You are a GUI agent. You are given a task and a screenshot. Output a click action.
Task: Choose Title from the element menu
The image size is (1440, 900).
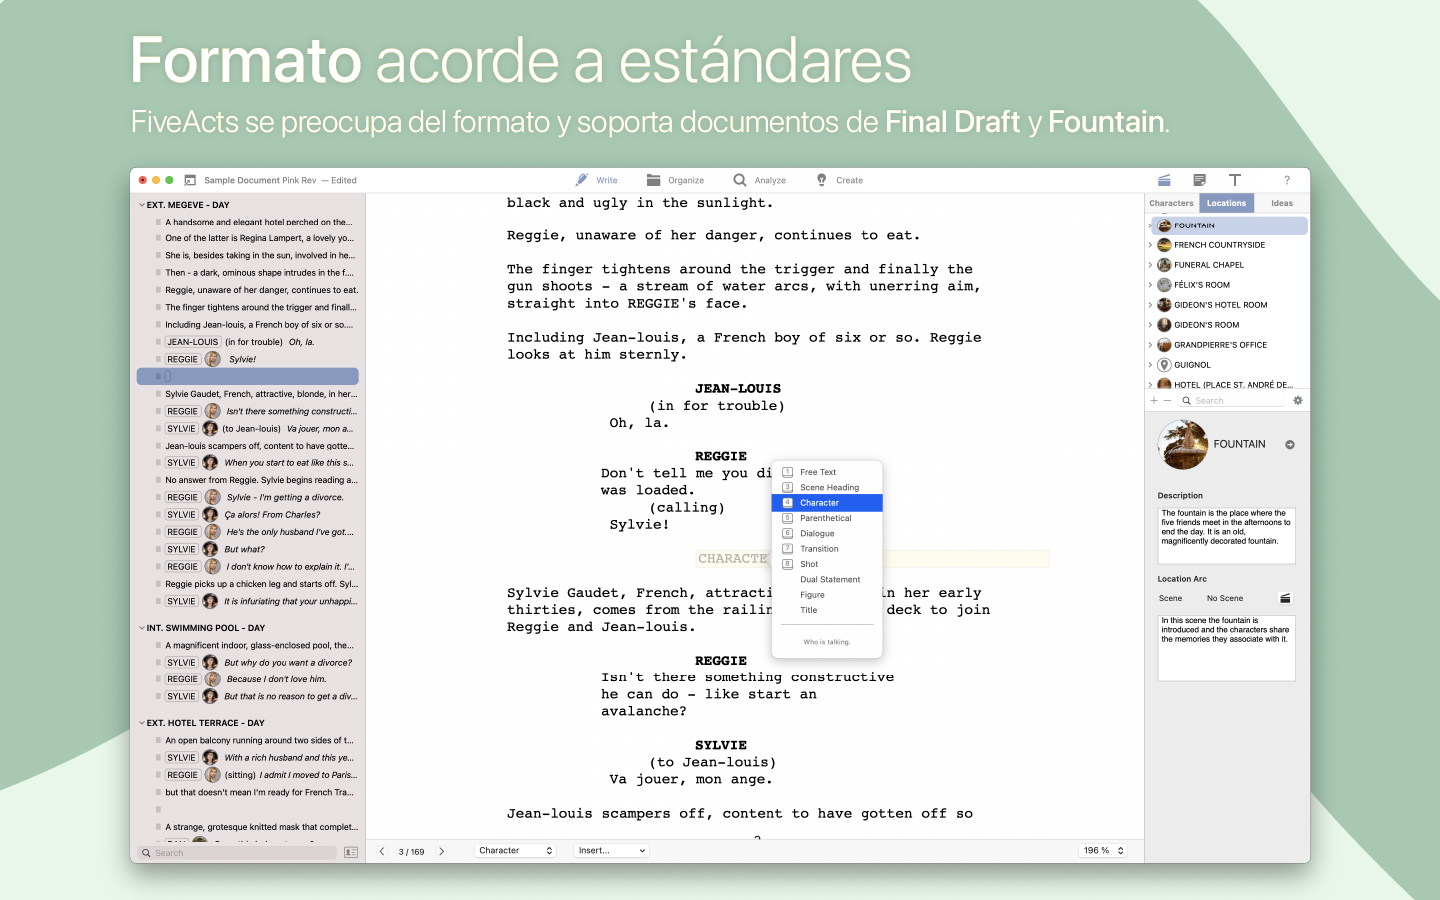(x=827, y=610)
